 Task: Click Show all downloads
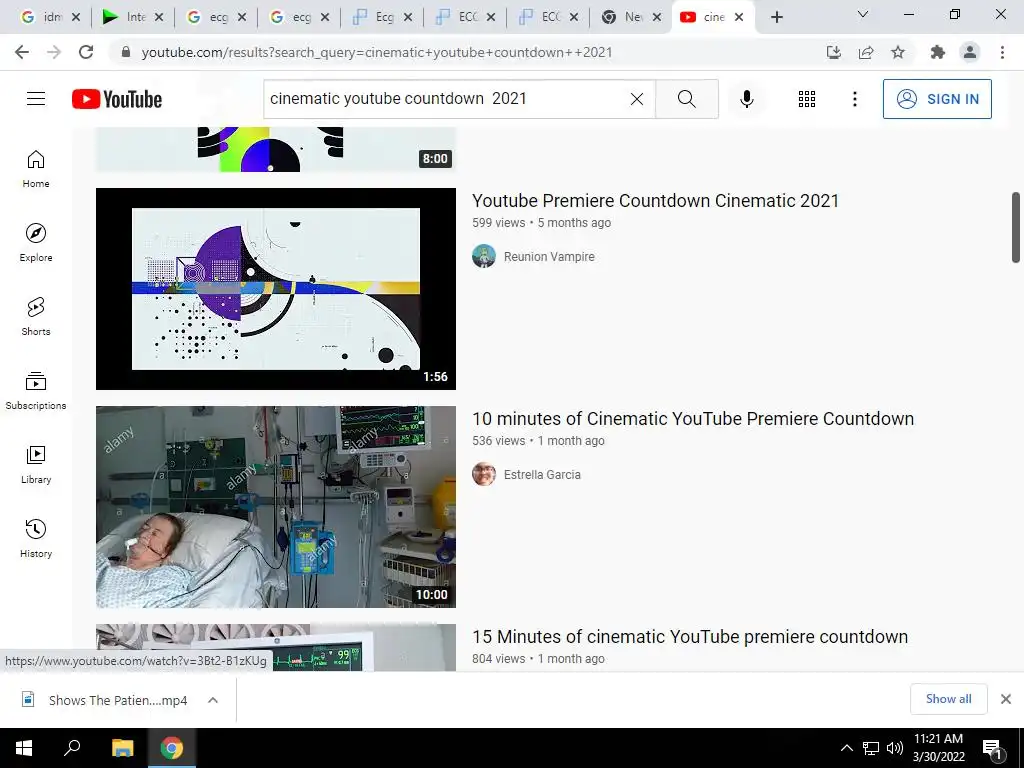tap(948, 699)
